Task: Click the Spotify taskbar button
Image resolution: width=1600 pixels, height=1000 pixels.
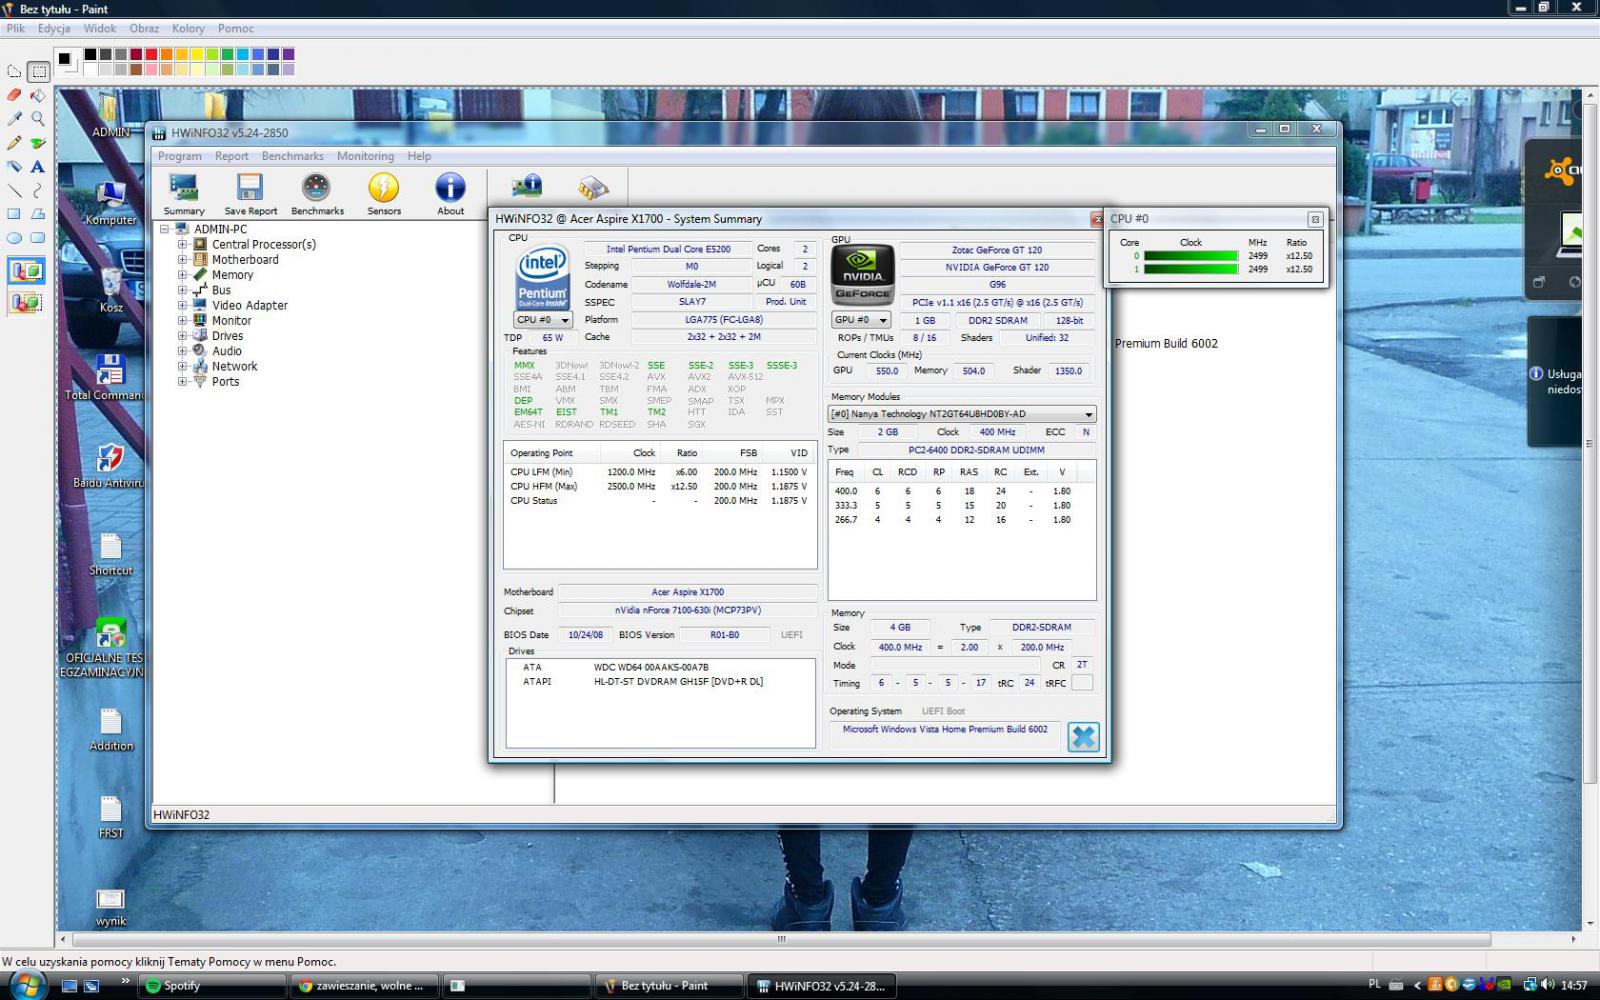Action: click(x=212, y=986)
